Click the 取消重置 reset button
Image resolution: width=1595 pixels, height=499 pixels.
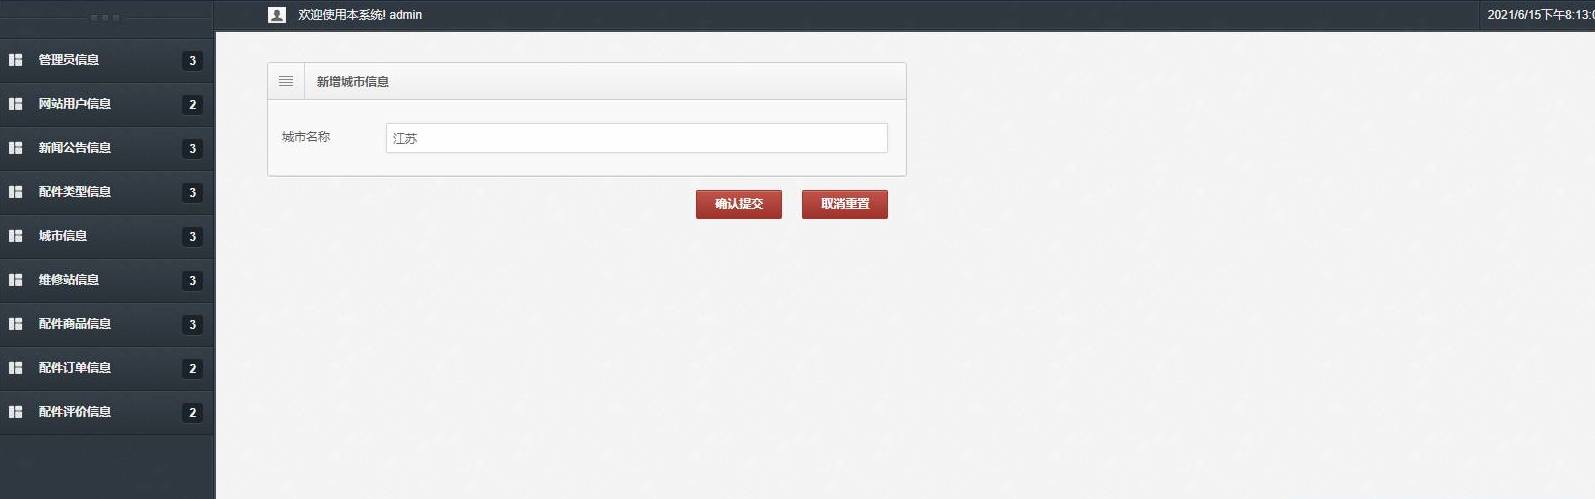coord(845,204)
